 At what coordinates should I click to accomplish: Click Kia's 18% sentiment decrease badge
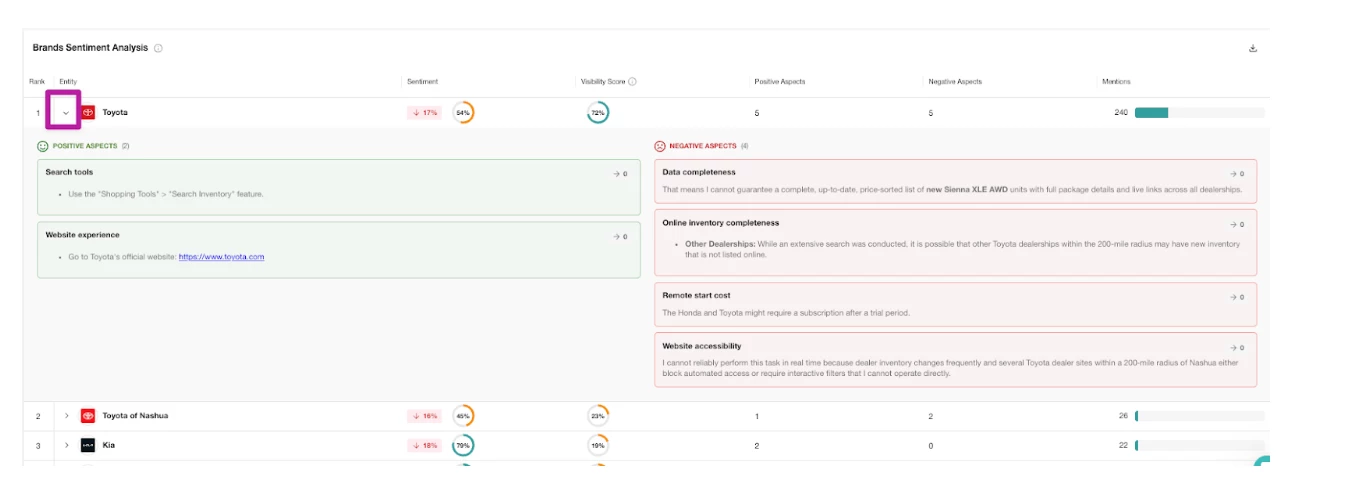424,445
